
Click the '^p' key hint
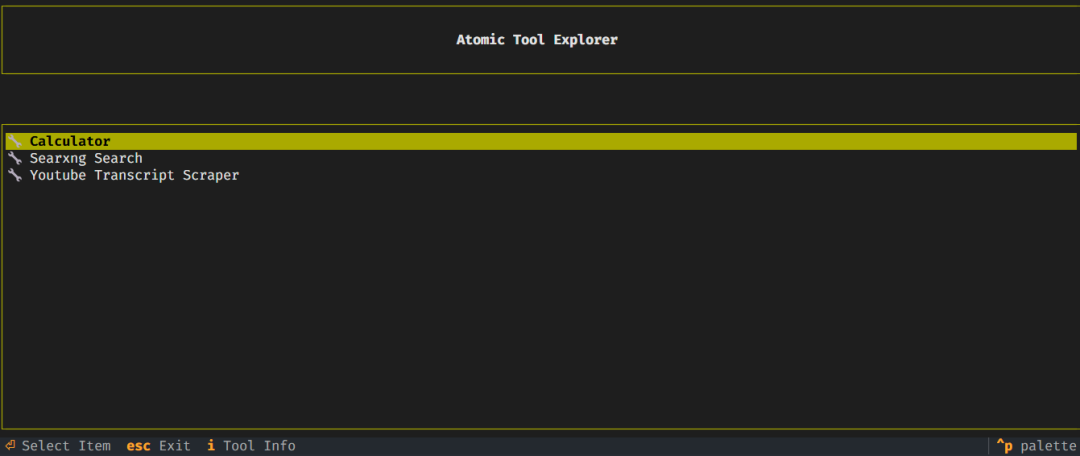(x=1004, y=446)
